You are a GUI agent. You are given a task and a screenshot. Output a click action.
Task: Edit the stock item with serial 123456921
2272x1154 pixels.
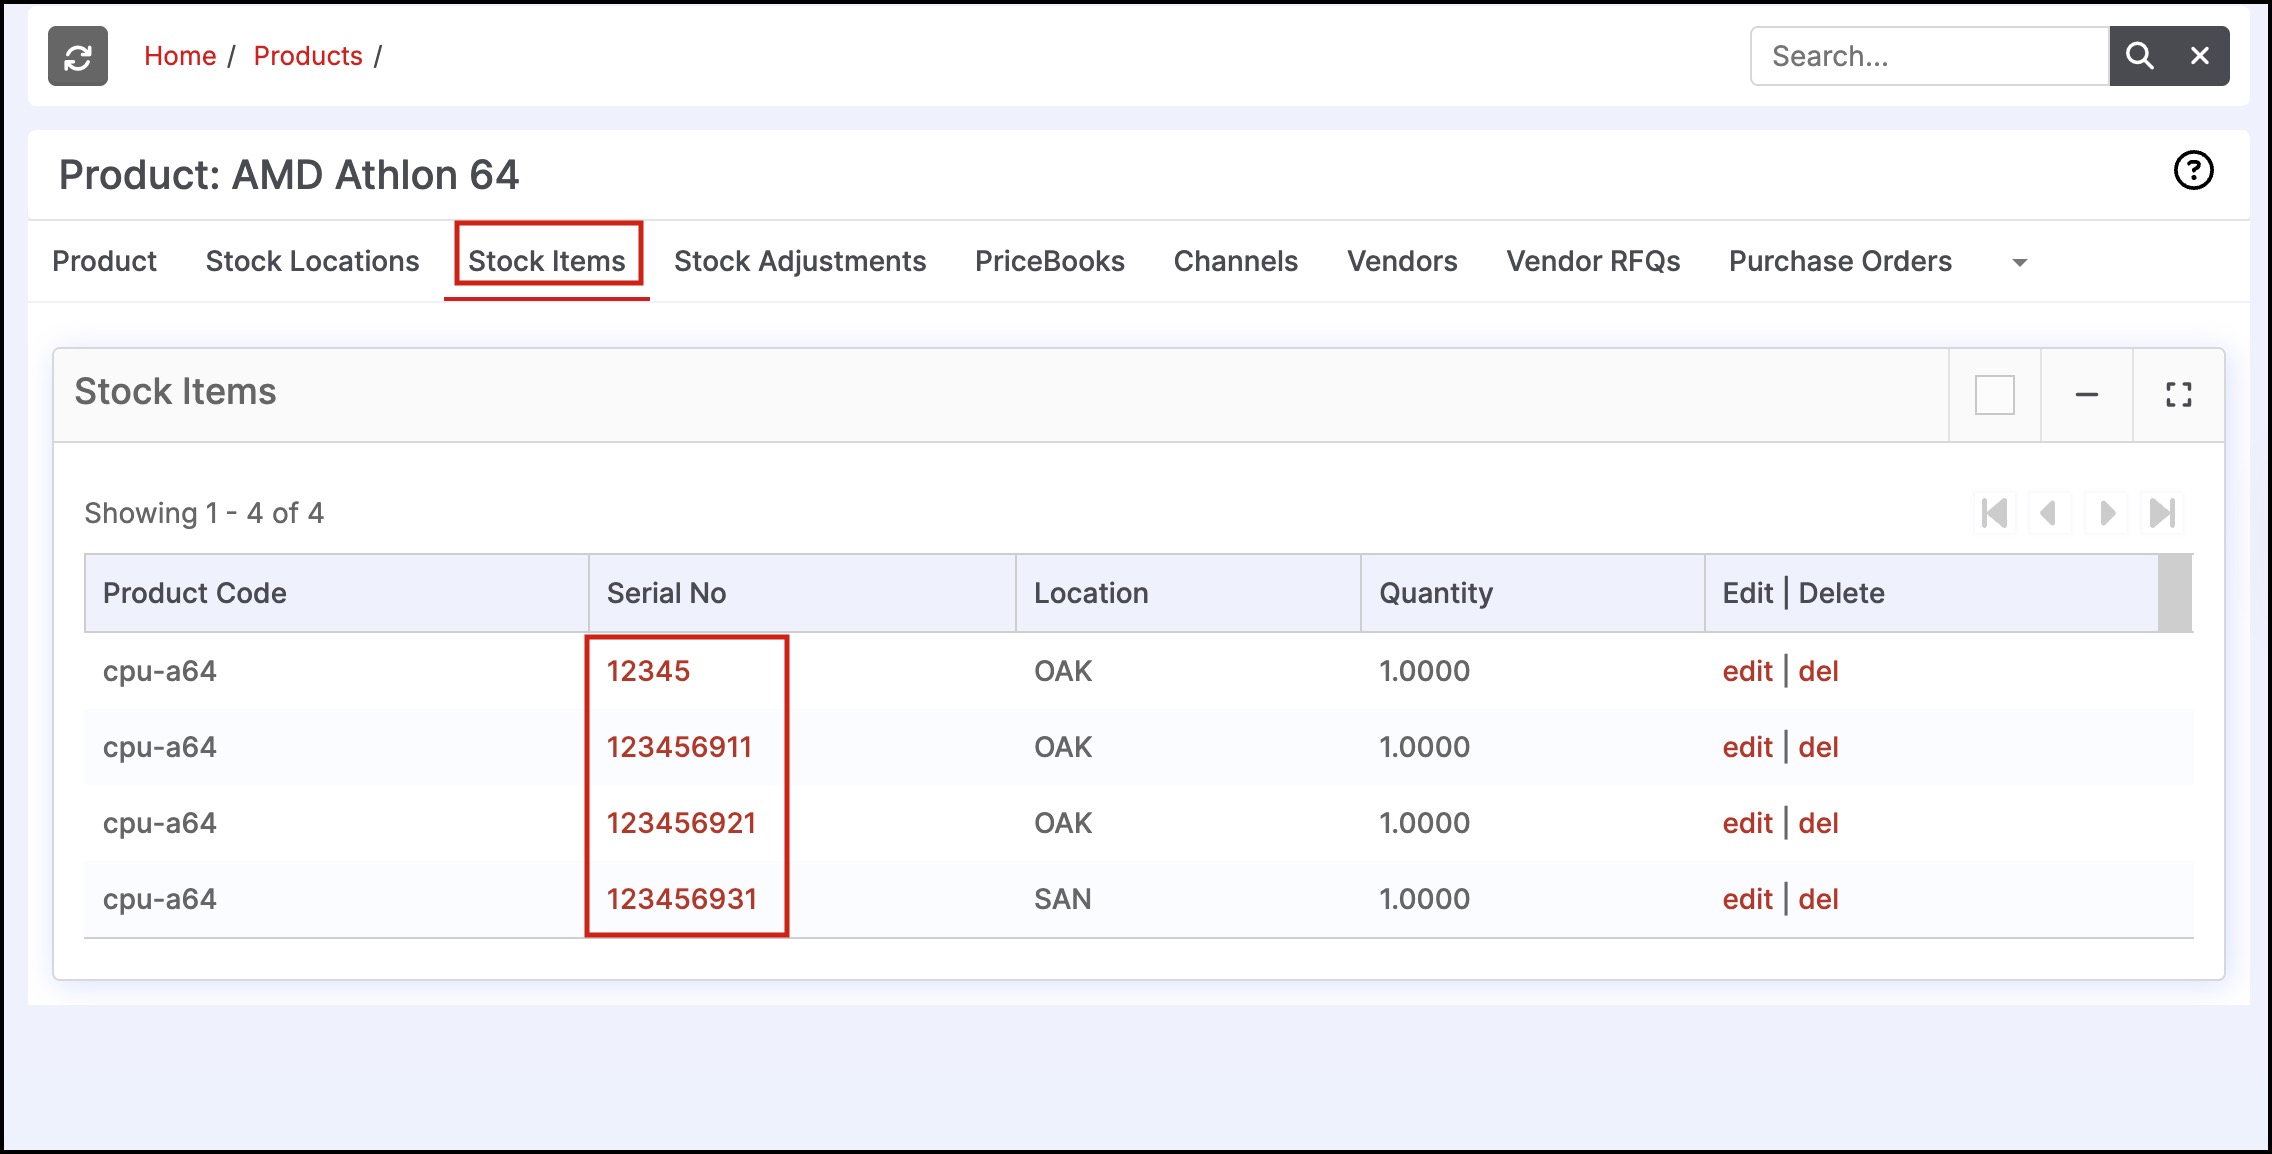(1747, 823)
